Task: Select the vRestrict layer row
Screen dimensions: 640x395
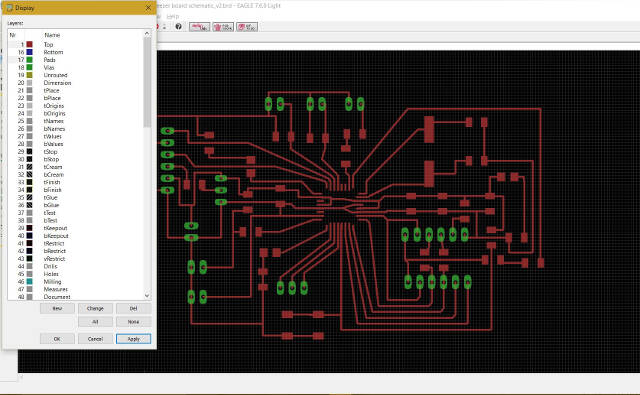Action: [76, 259]
